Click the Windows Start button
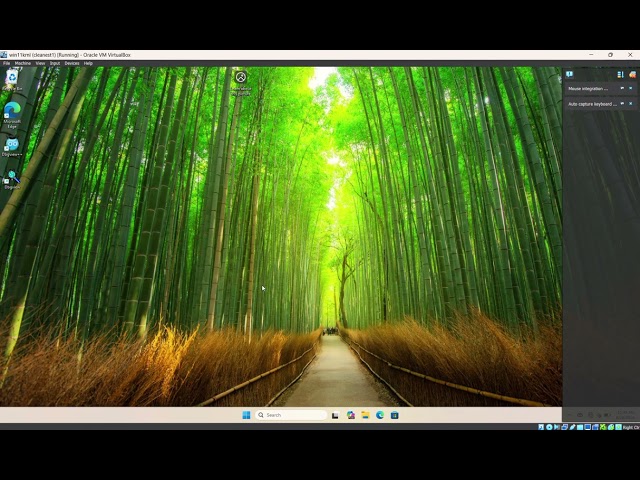The width and height of the screenshot is (640, 480). point(246,415)
